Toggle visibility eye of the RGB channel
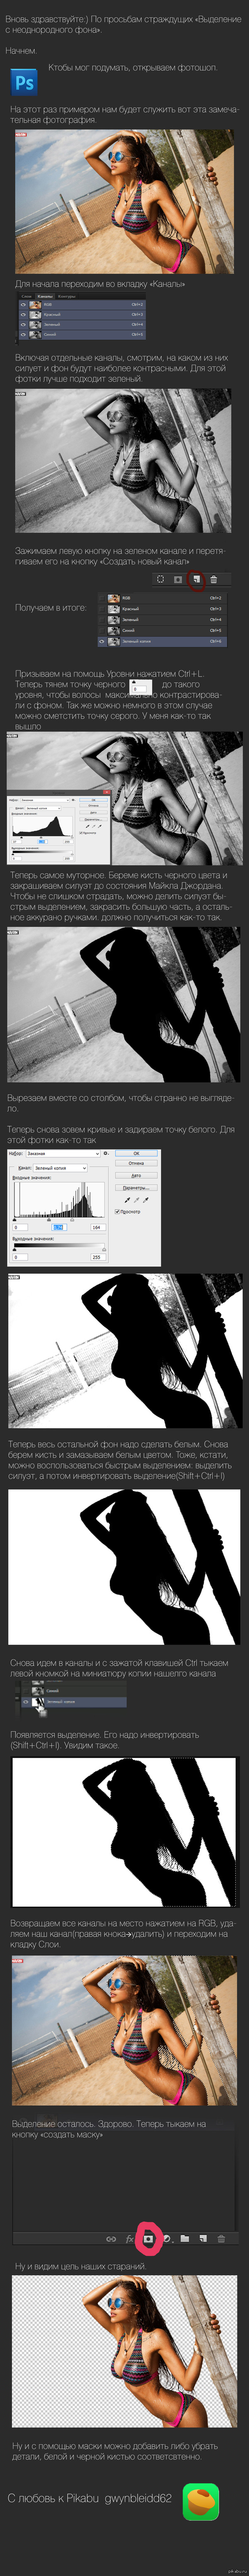Image resolution: width=249 pixels, height=2576 pixels. 24,305
